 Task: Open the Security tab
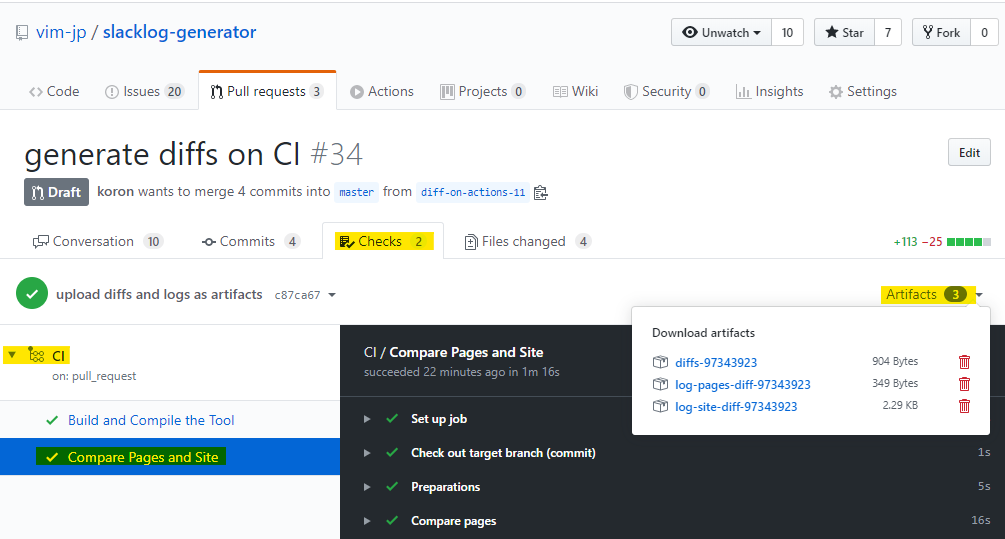[x=667, y=92]
